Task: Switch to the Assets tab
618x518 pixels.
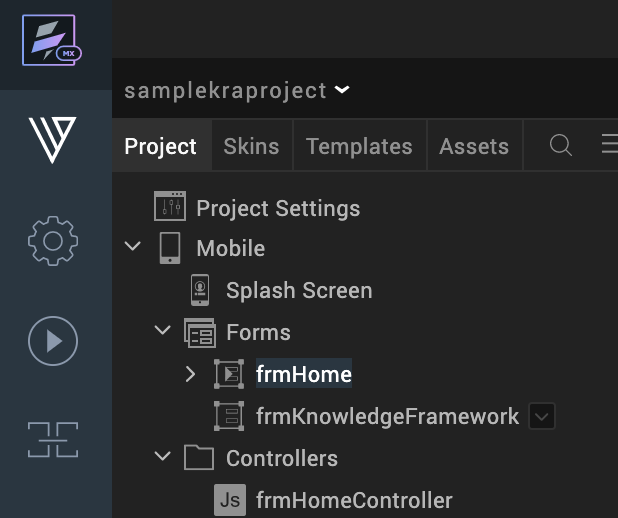Action: [474, 146]
